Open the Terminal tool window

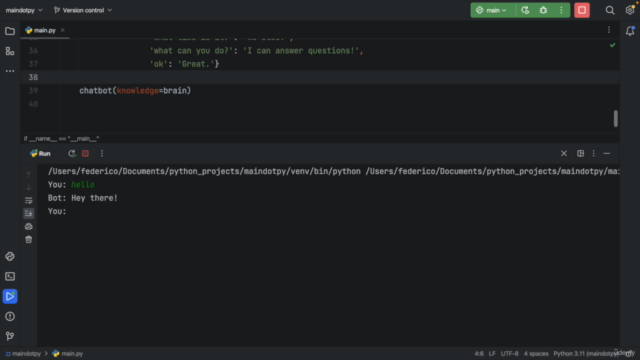coord(10,276)
